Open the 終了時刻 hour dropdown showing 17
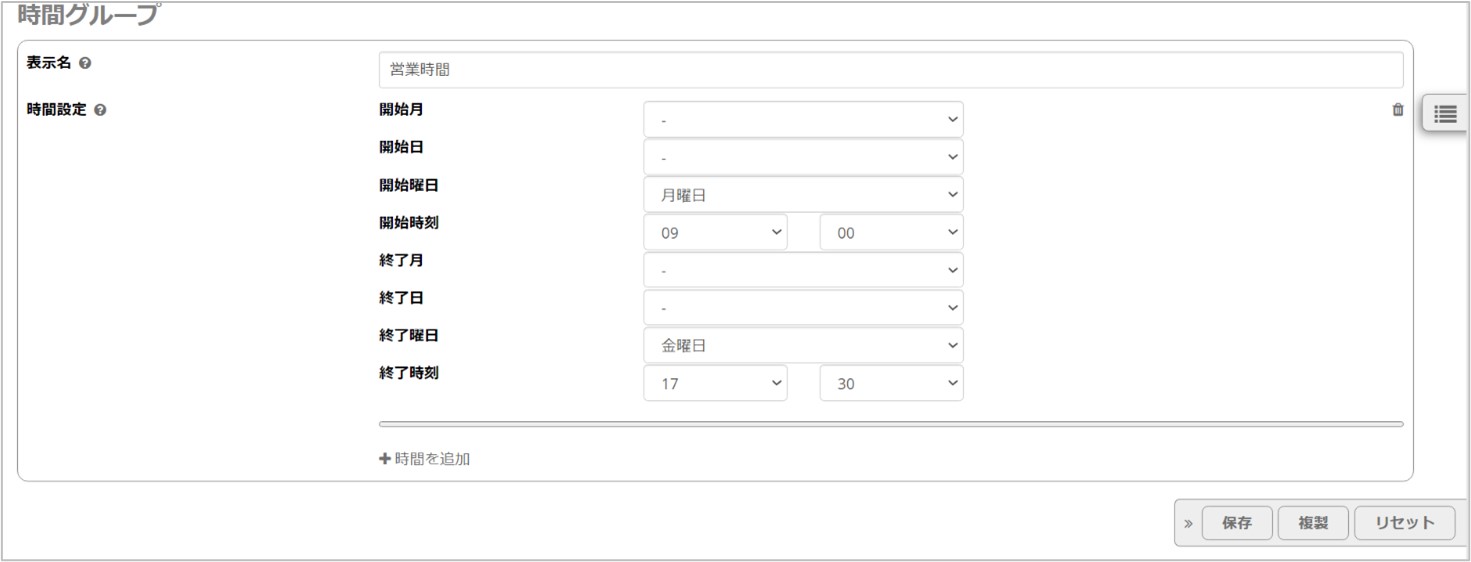The width and height of the screenshot is (1471, 562). (715, 383)
